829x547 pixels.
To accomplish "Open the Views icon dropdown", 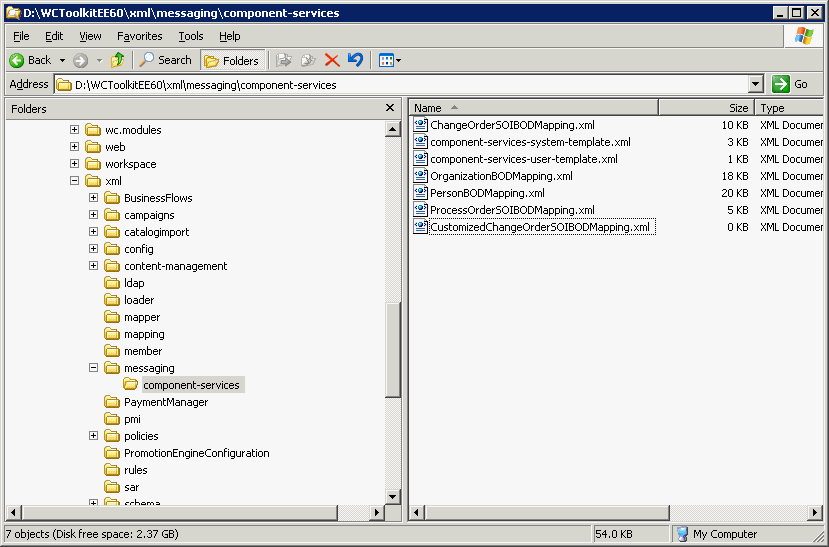I will (390, 60).
